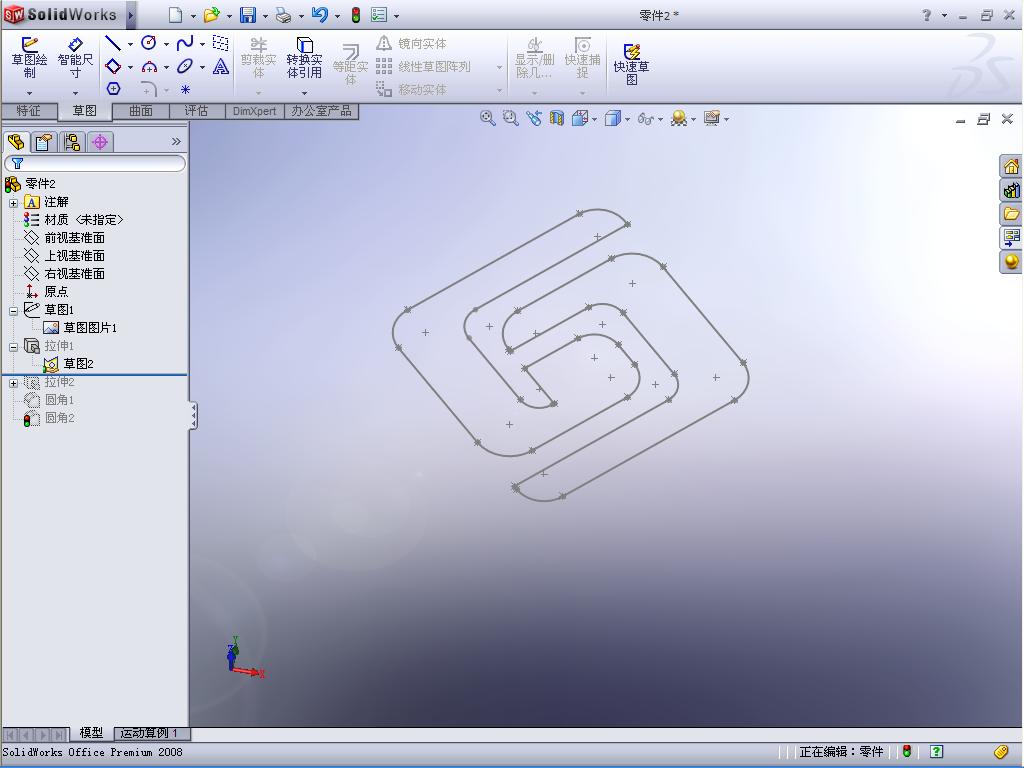1024x768 pixels.
Task: Collapse the 草图1 tree node
Action: click(x=13, y=311)
